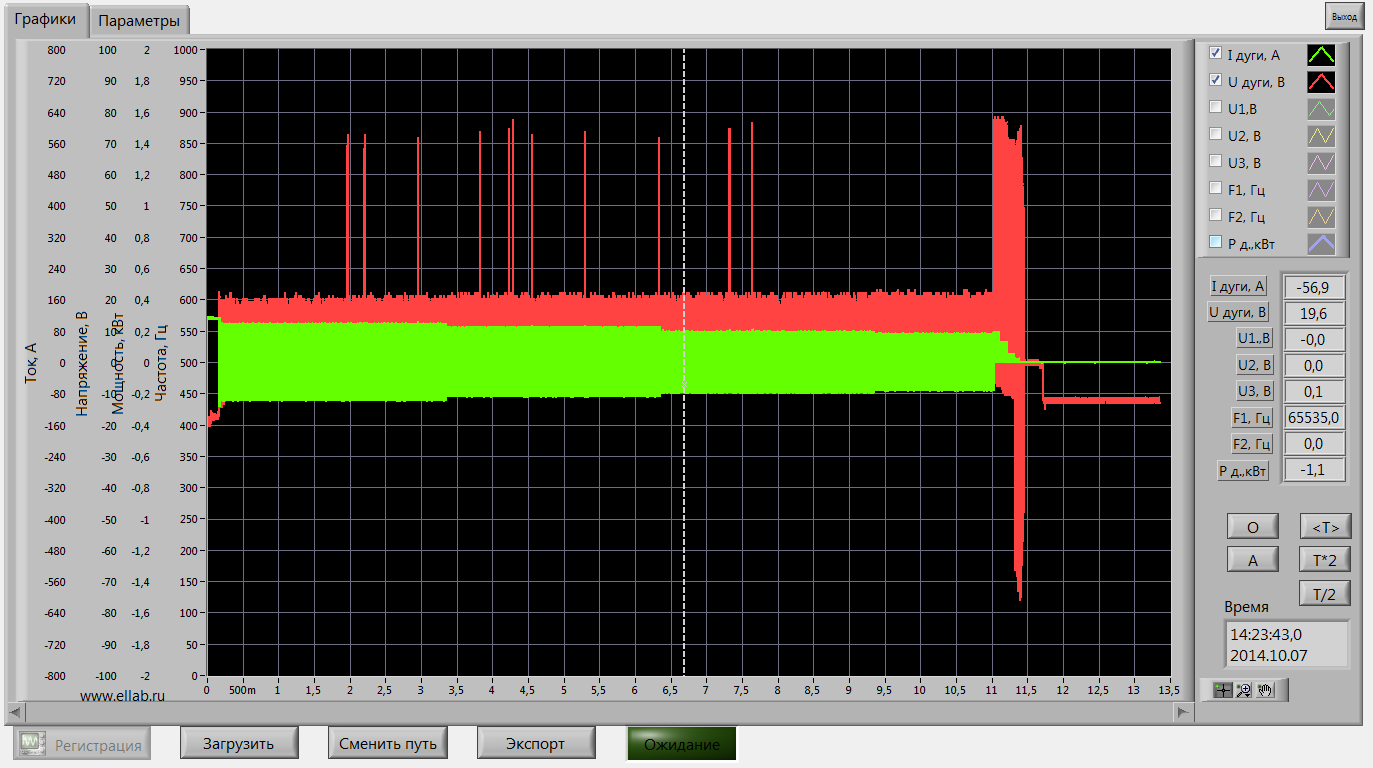Click the Ток, А axis label

[30, 362]
